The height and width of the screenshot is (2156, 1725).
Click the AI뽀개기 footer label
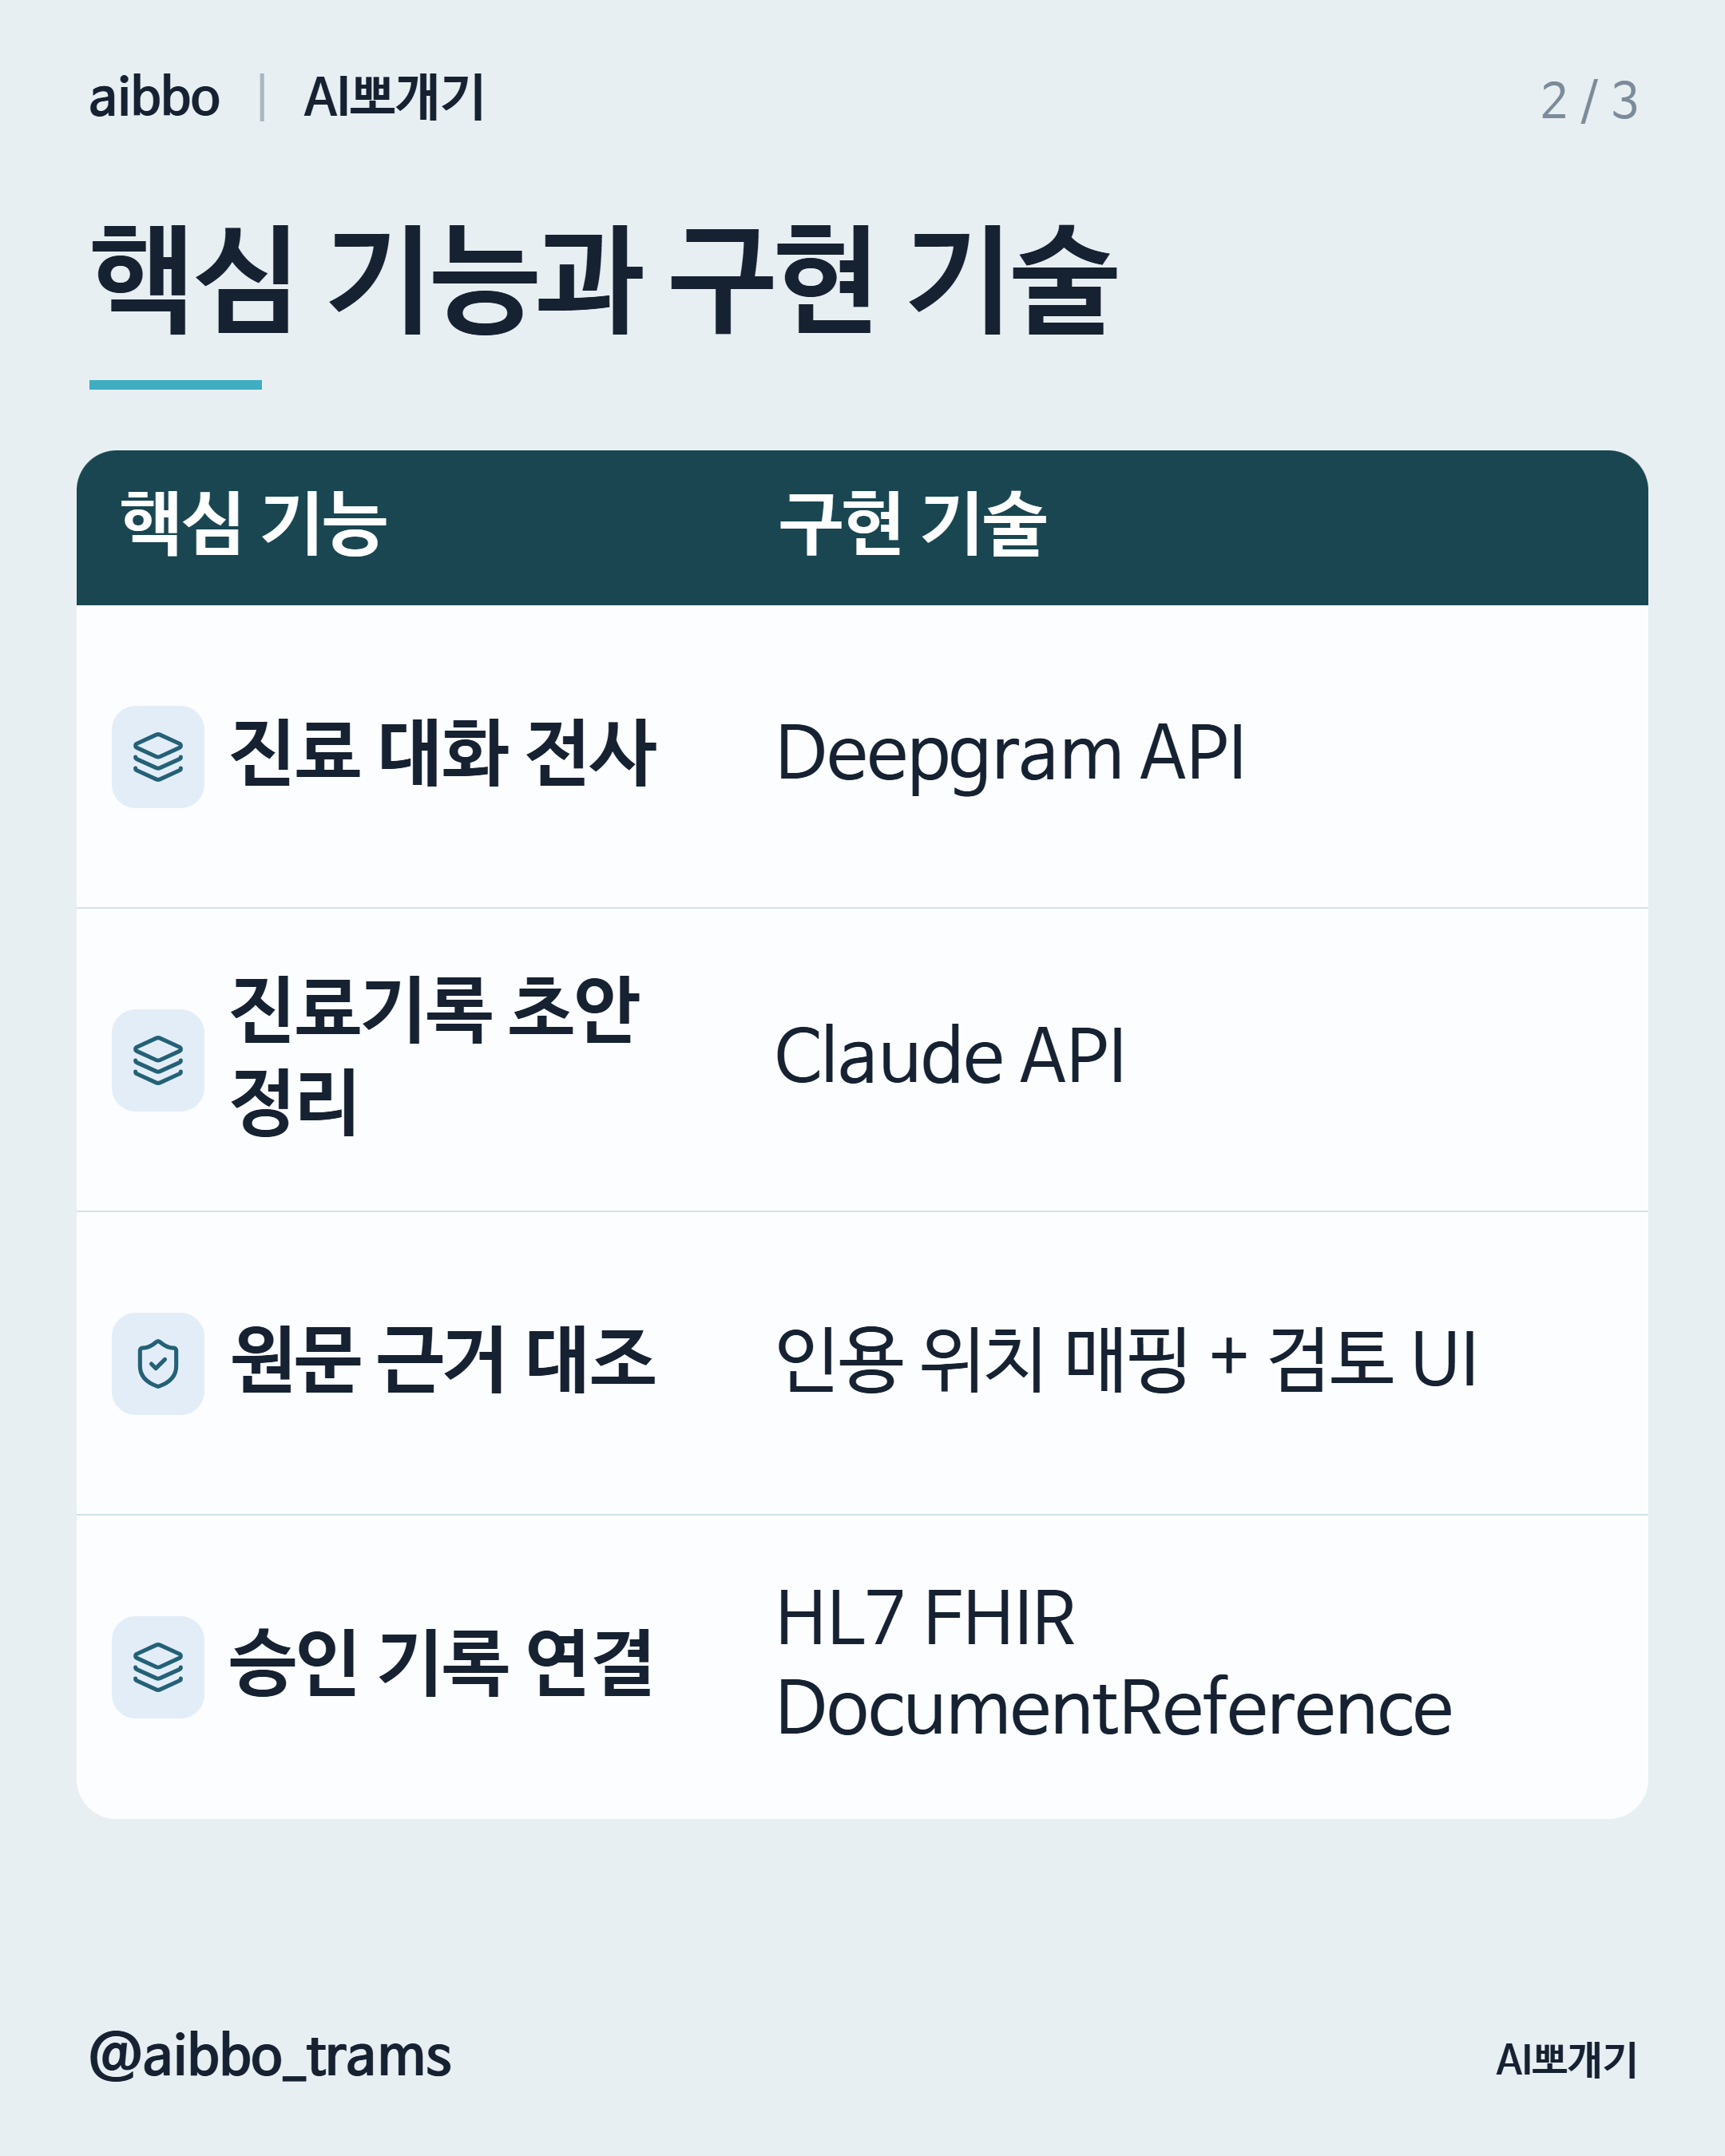point(1566,2060)
